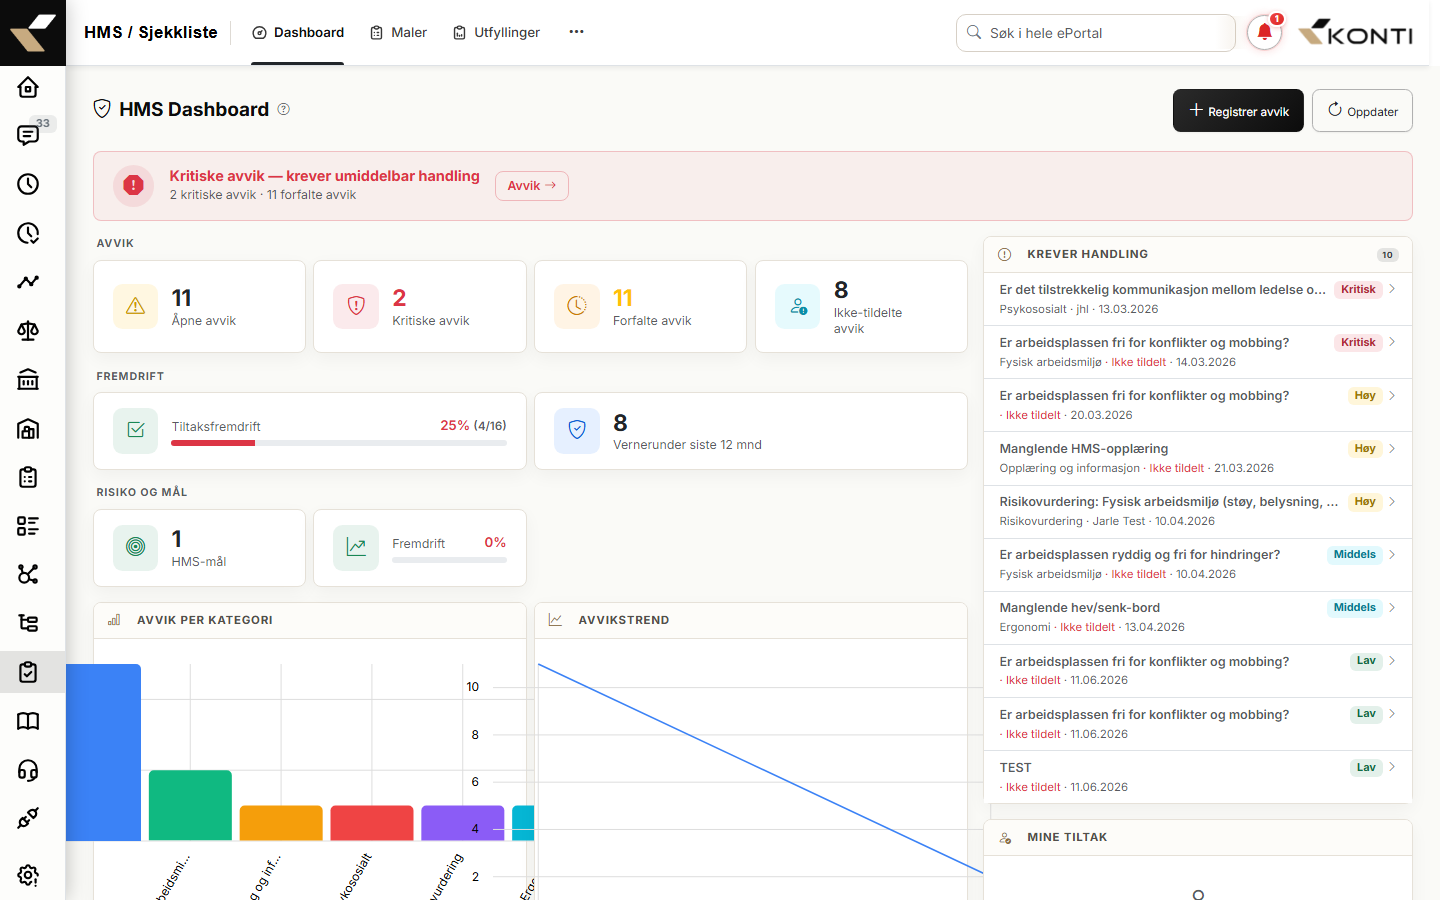Click the green bar in Avvik per kategori chart
This screenshot has width=1440, height=900.
(x=190, y=805)
